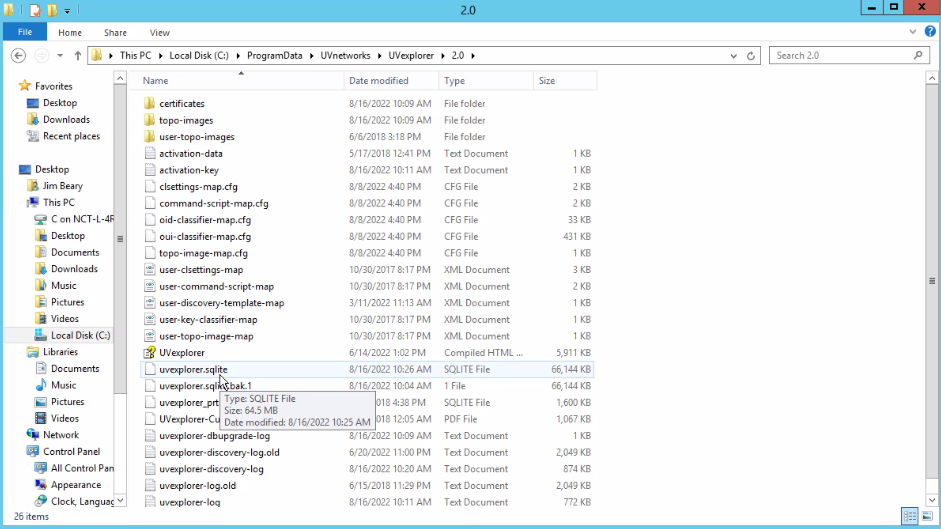The height and width of the screenshot is (529, 941).
Task: Select the uvexplorer-discovery-log file icon
Action: (x=150, y=469)
